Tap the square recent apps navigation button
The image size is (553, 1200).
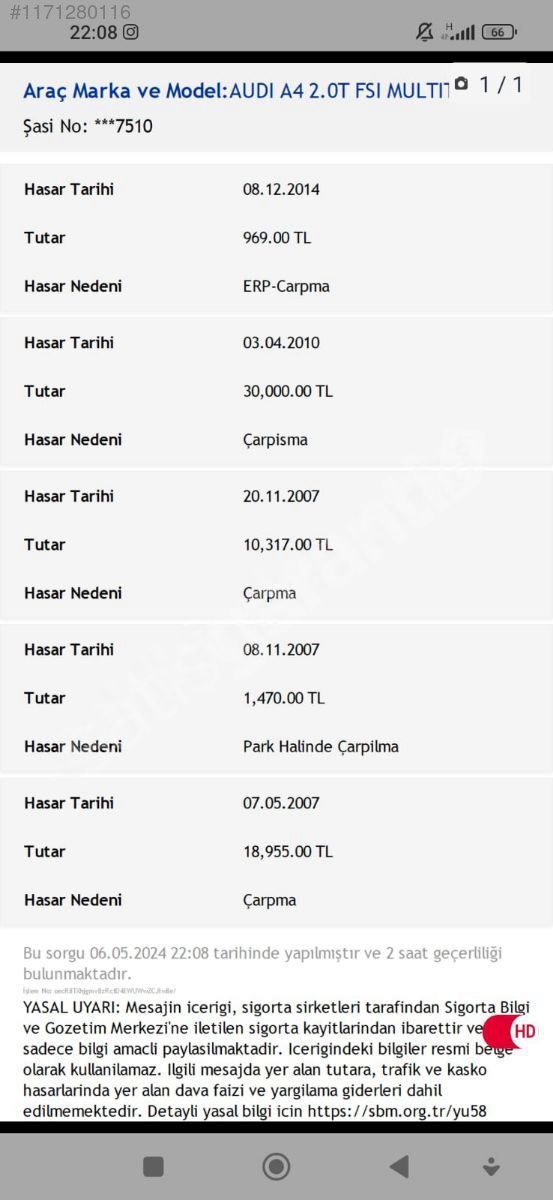coord(153,1166)
